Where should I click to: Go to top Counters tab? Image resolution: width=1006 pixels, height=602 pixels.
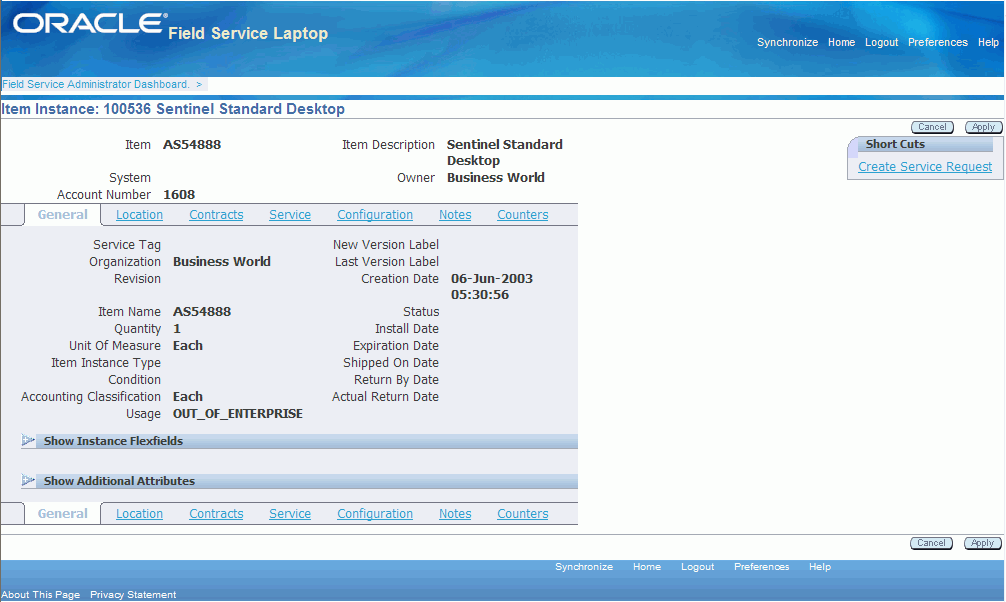[523, 215]
